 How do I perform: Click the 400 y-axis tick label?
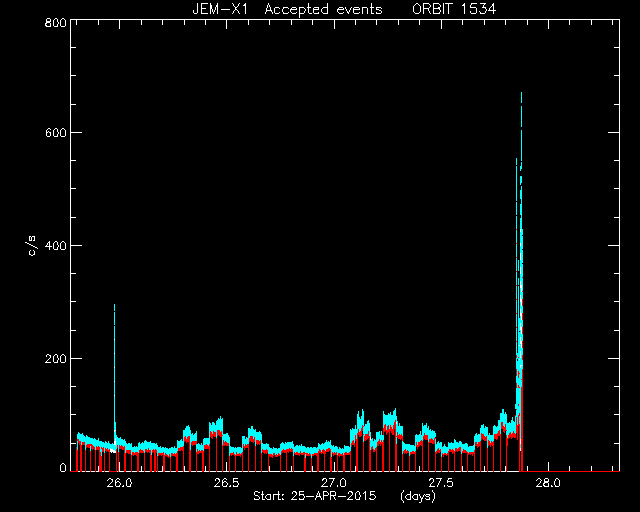(55, 246)
